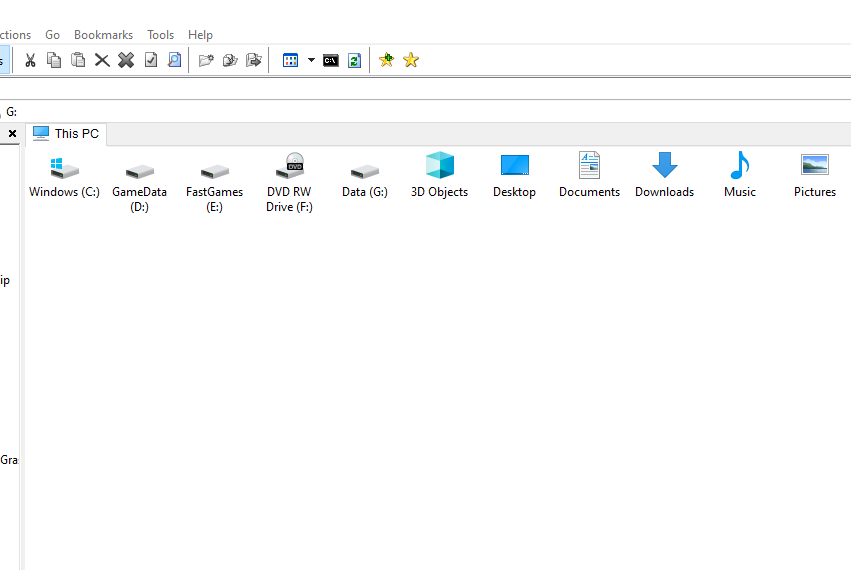Viewport: 851px width, 570px height.
Task: Open the Bookmarks menu
Action: (x=104, y=35)
